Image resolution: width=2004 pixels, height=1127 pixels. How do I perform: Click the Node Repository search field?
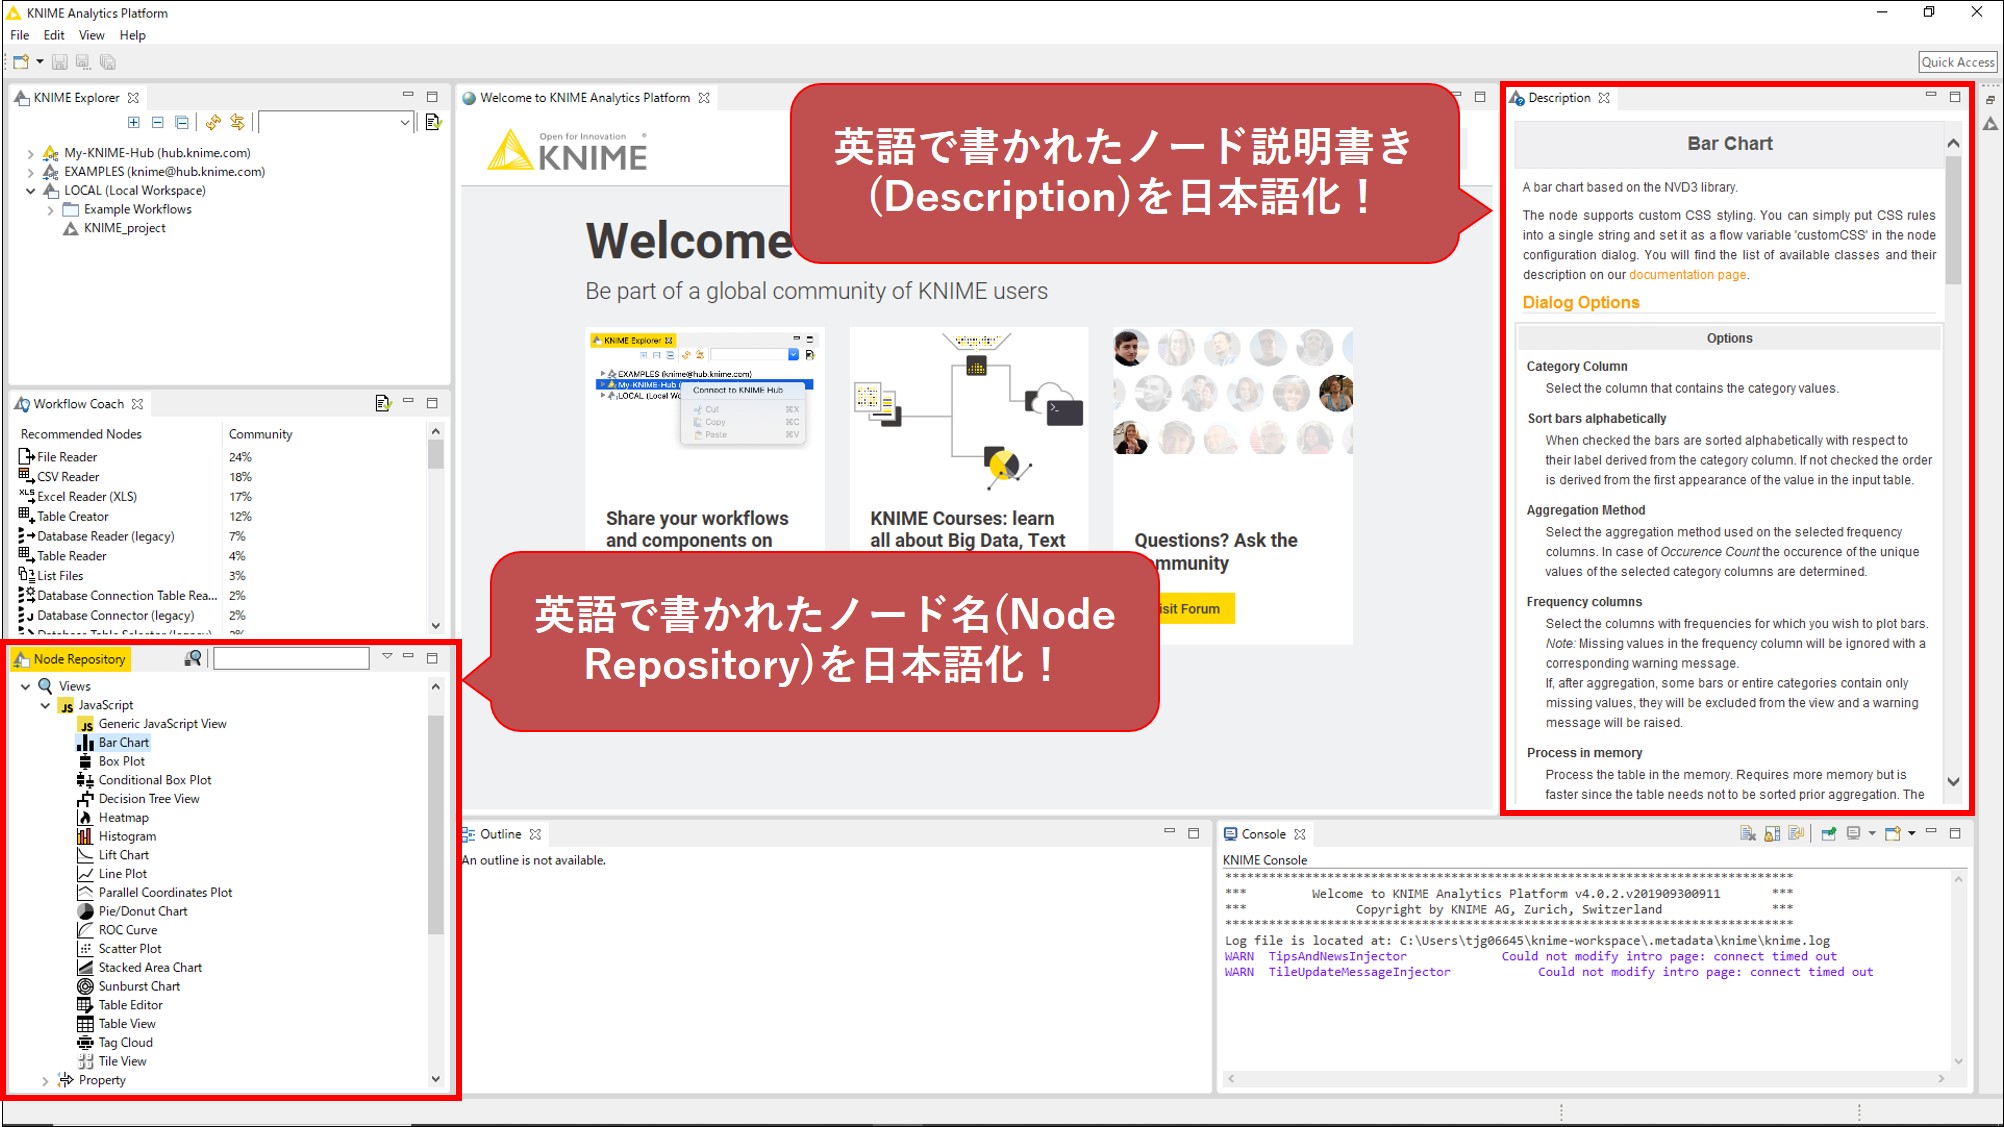click(x=292, y=658)
